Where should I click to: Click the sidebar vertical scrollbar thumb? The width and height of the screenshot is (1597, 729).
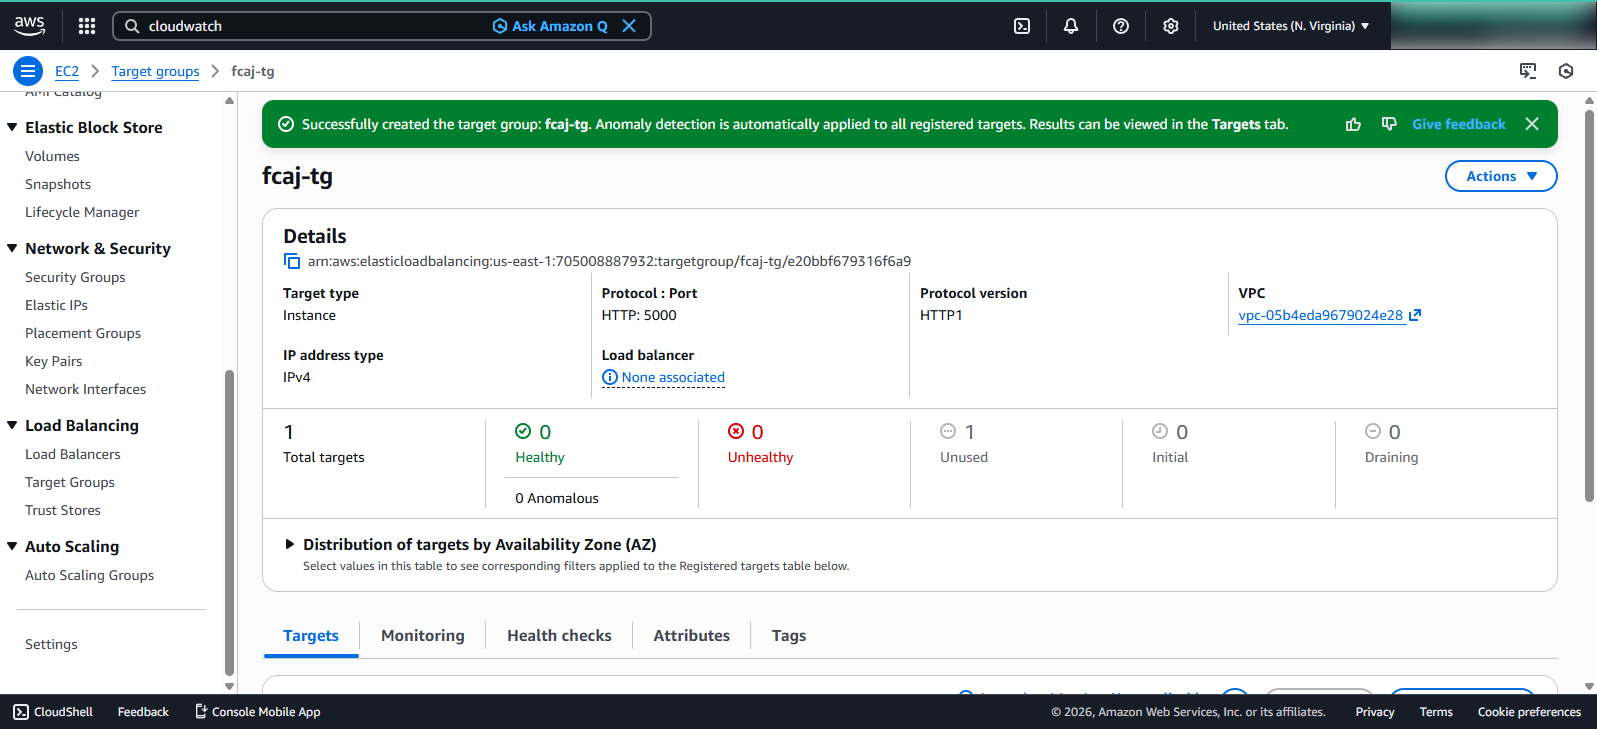click(229, 523)
